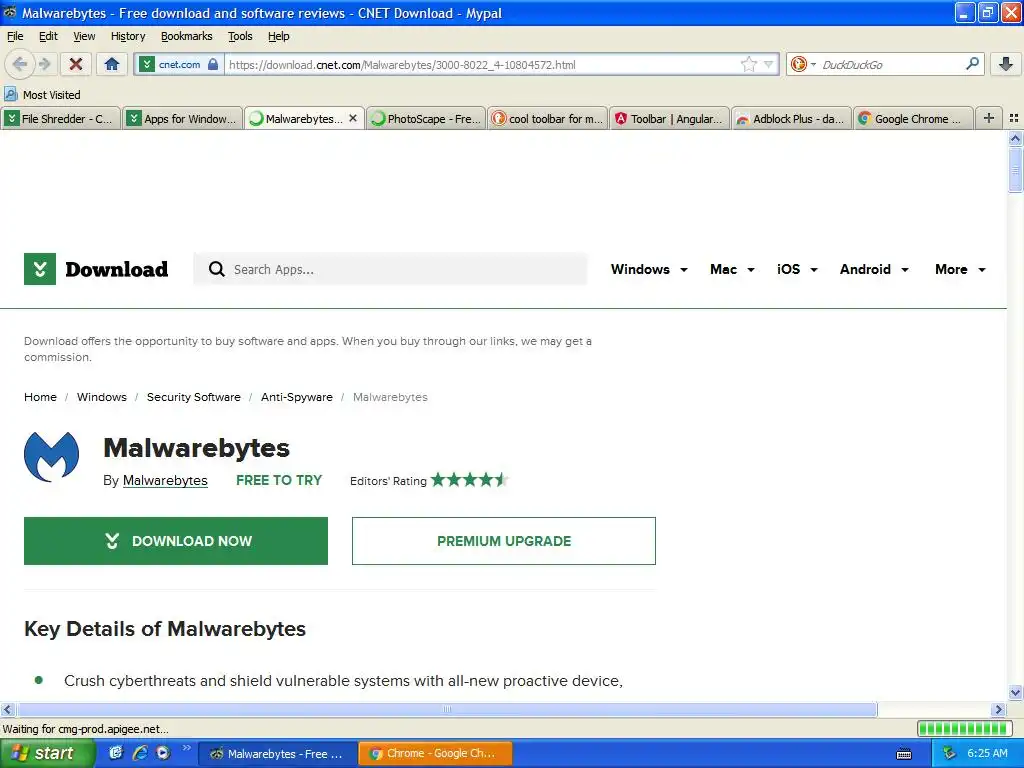Switch to the Apps for Windows tab
Viewport: 1024px width, 768px height.
(182, 118)
